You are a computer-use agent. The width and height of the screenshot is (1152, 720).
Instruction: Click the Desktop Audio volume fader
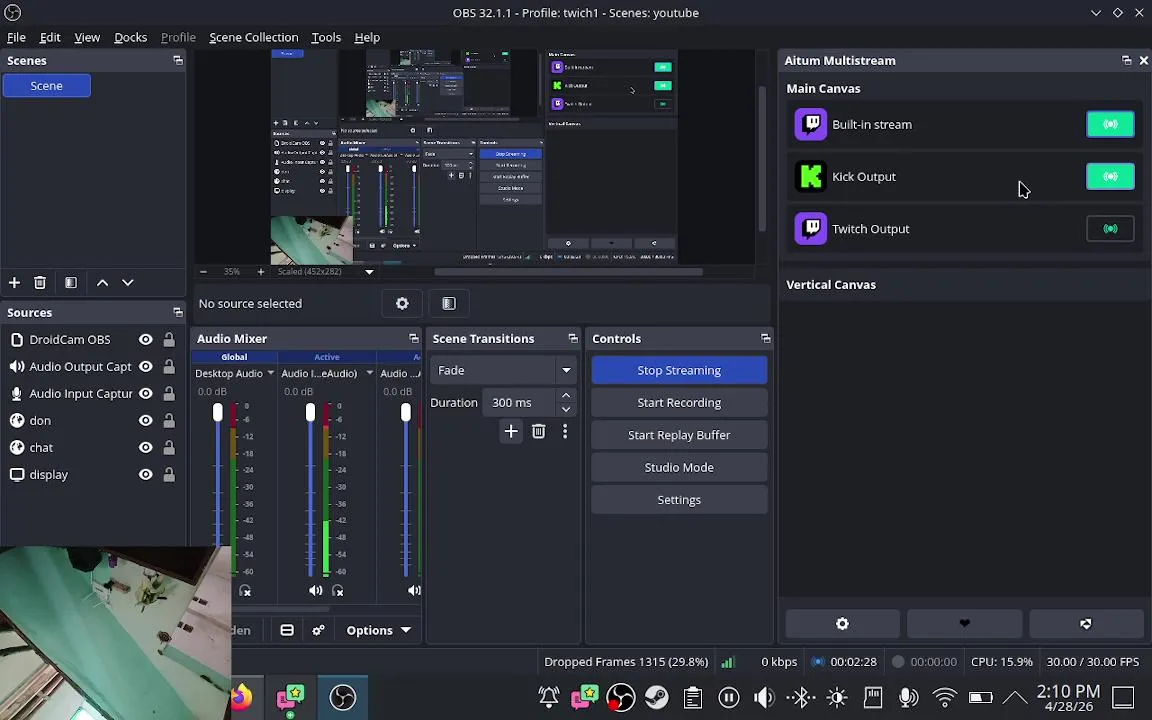pos(217,412)
